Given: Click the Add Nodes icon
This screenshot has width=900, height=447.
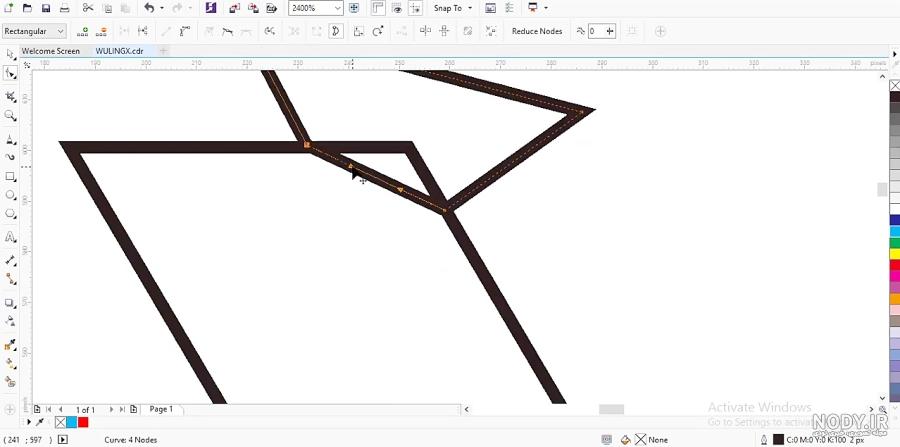Looking at the screenshot, I should click(x=83, y=32).
